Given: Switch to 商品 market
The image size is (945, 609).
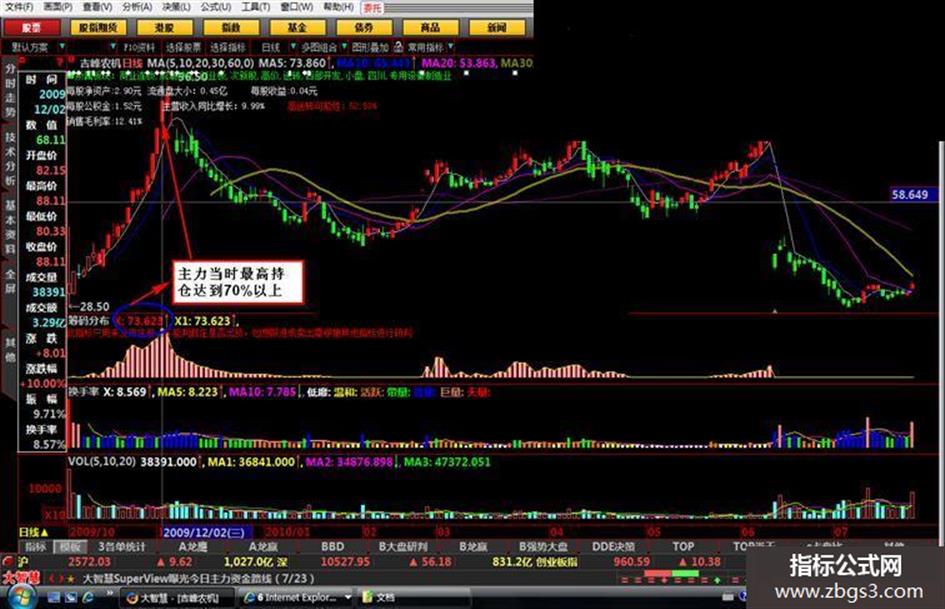Looking at the screenshot, I should pyautogui.click(x=430, y=28).
